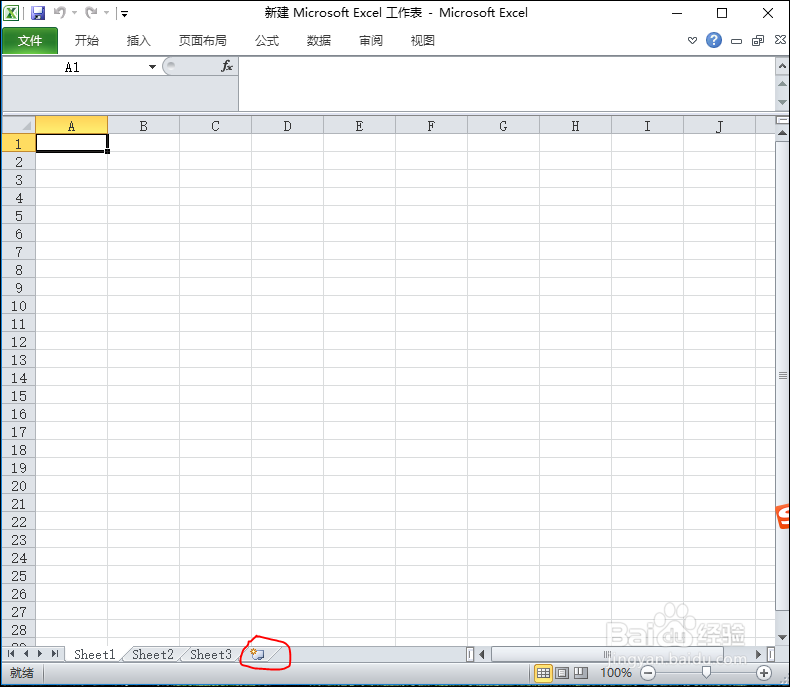Switch to the 视图 ribbon tab
The image size is (790, 687).
pos(422,40)
